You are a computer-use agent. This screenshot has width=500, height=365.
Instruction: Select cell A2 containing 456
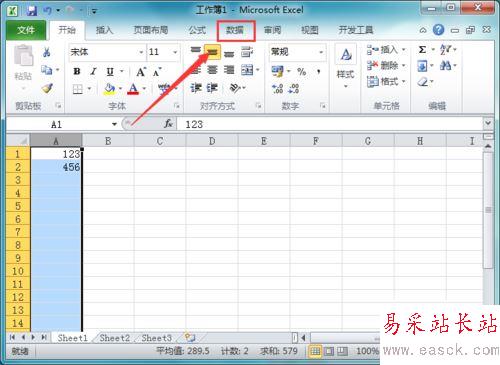[56, 167]
